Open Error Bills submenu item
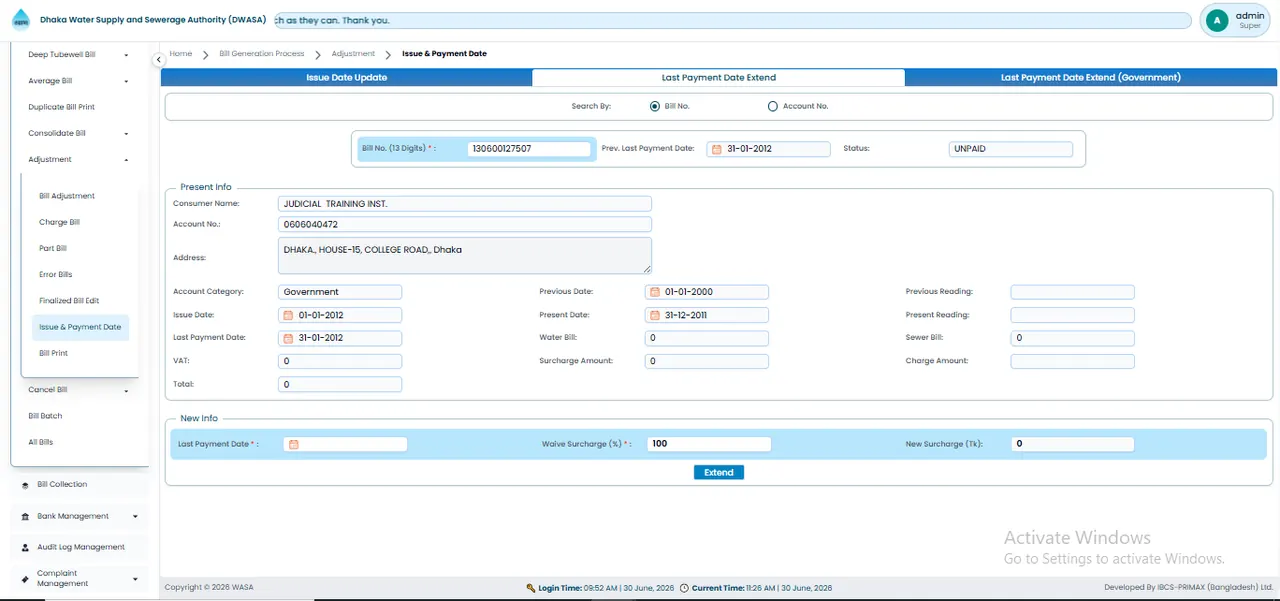1280x601 pixels. coord(56,274)
